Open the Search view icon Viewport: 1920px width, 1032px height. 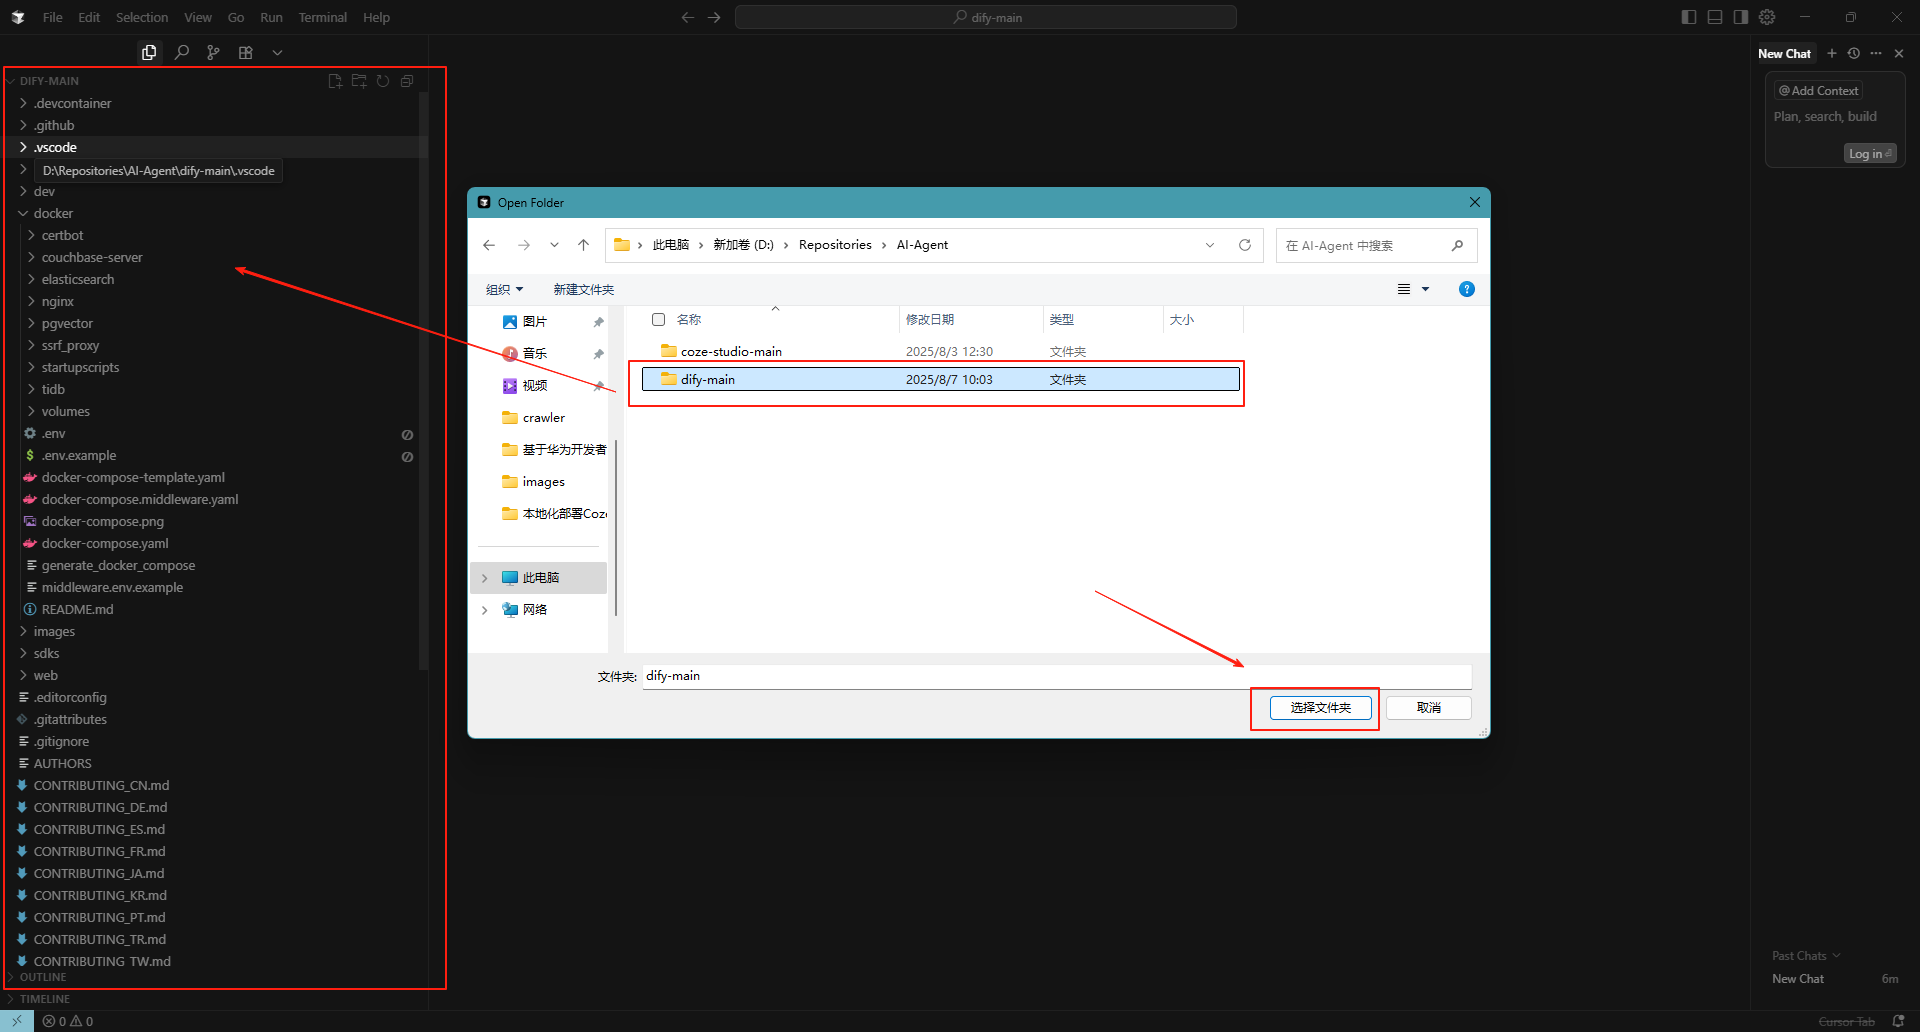point(181,52)
